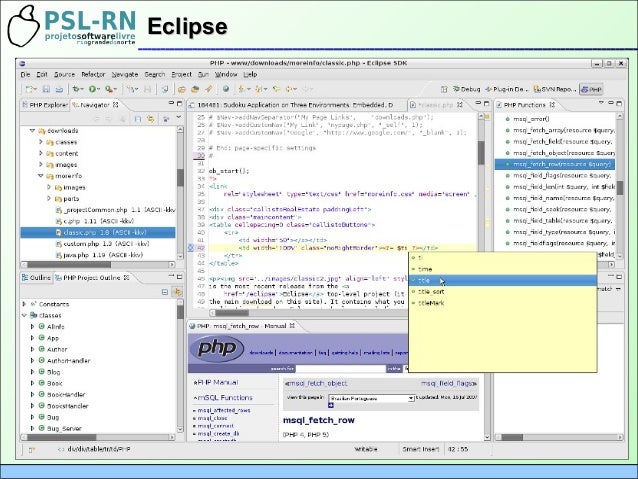Click the msql_error() function entry
This screenshot has width=638, height=479.
click(x=531, y=119)
